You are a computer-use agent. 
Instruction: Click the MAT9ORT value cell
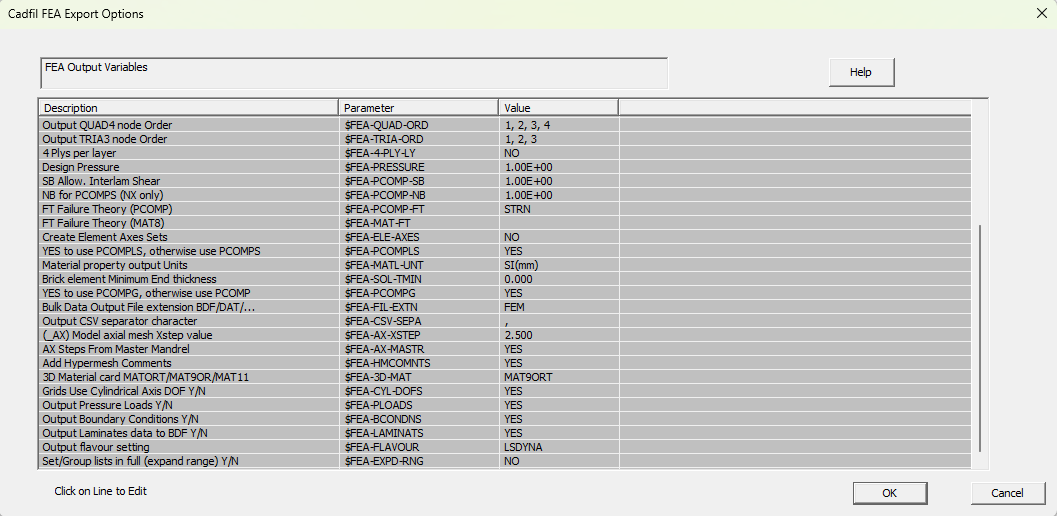pyautogui.click(x=559, y=377)
